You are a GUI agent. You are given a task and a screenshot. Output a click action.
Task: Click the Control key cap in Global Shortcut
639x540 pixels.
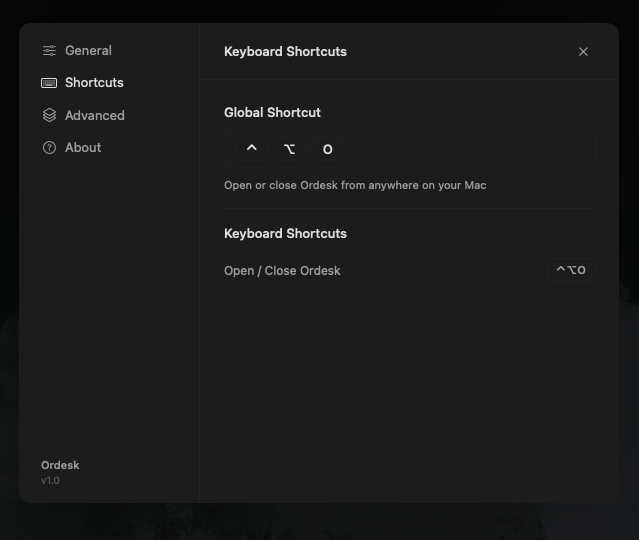coord(252,149)
